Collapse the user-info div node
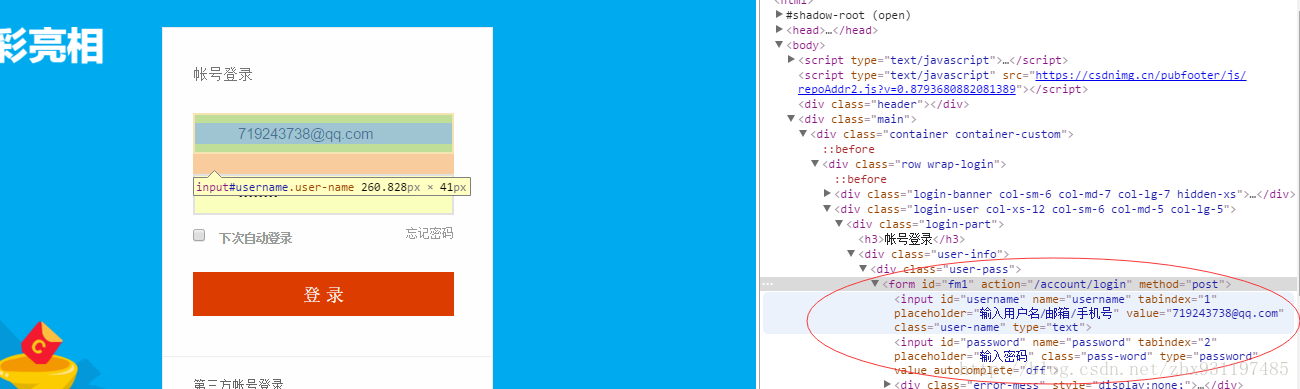 [x=852, y=254]
